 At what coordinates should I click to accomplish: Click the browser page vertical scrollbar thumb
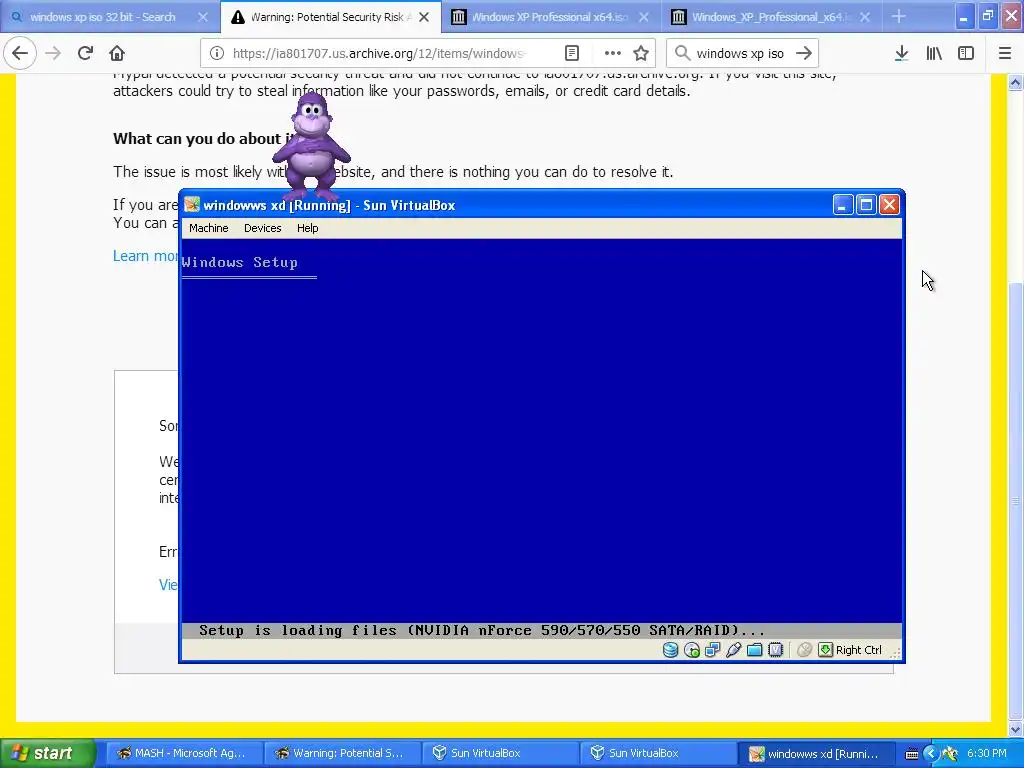(x=1015, y=503)
